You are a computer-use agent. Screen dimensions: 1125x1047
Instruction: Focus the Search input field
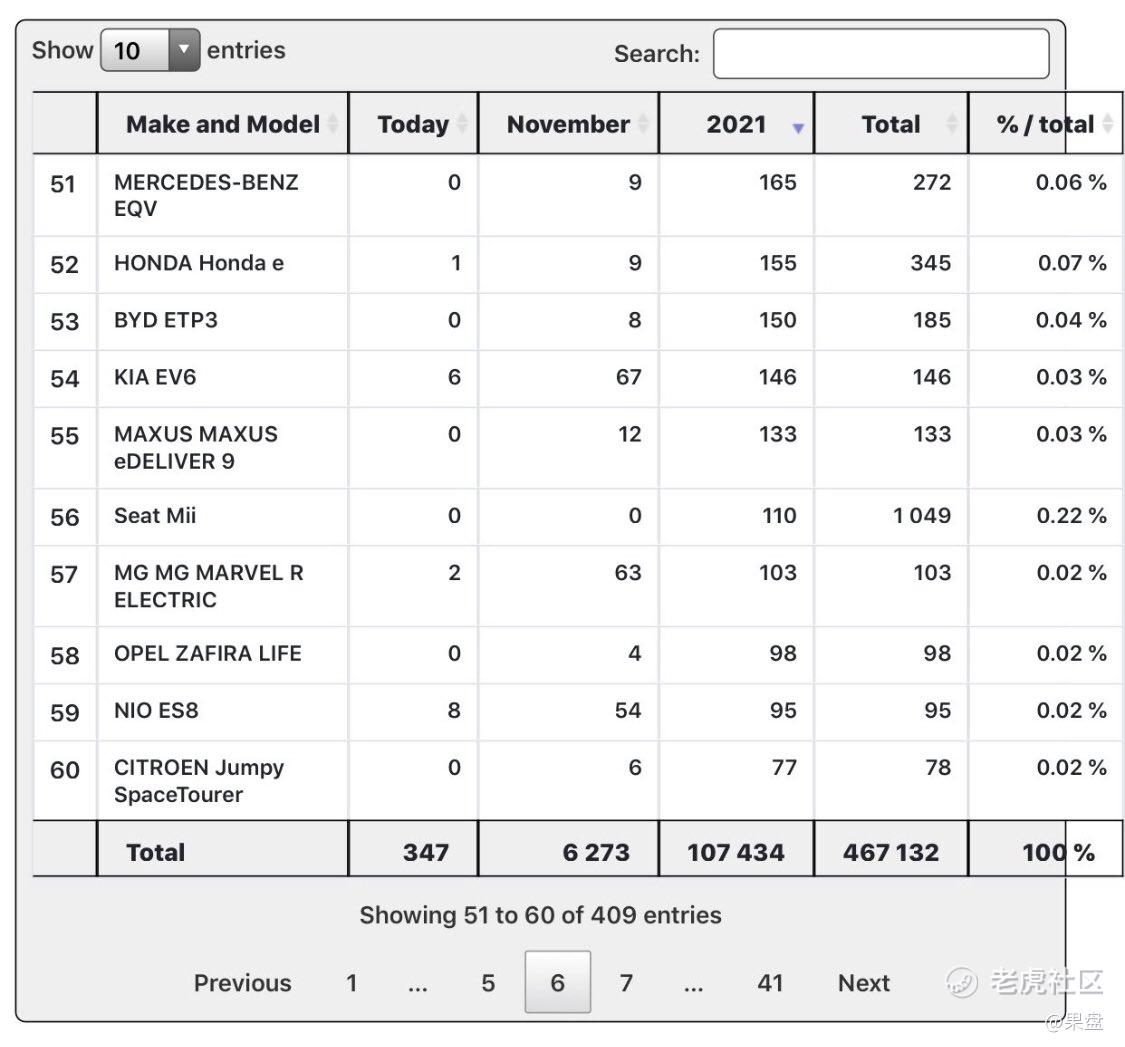(x=881, y=54)
